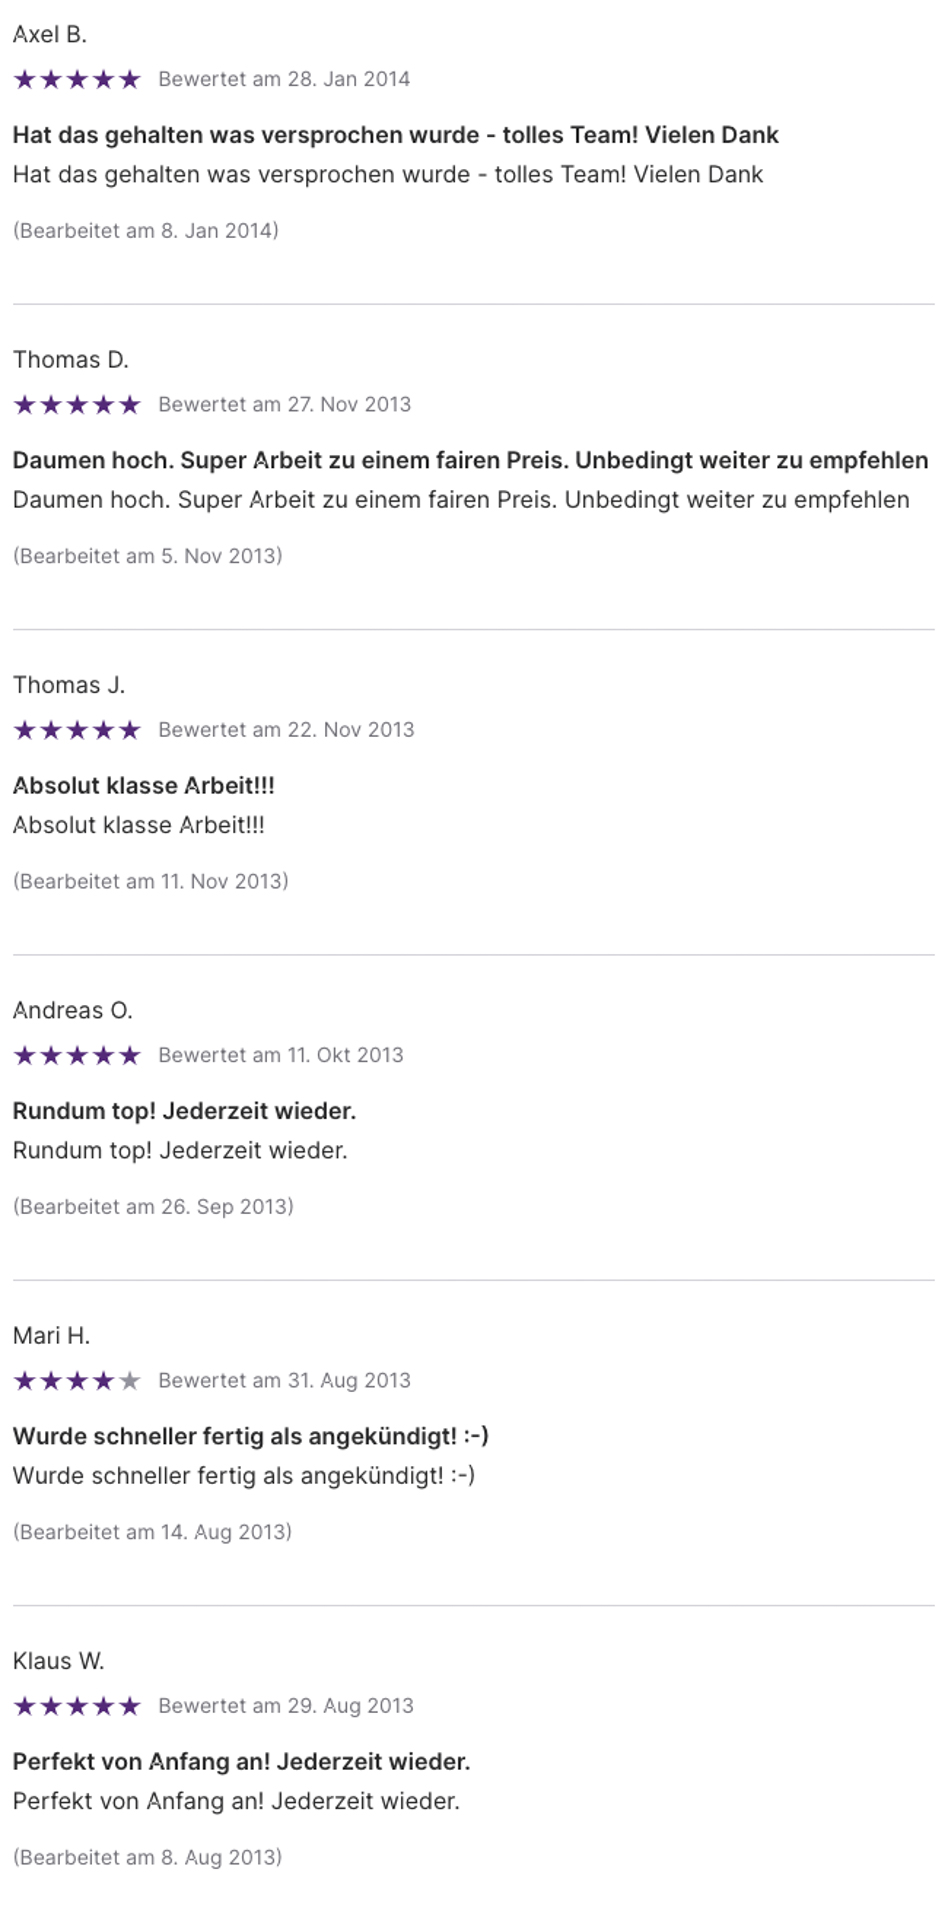Click Thomas D.'s five-star rating
This screenshot has width=948, height=1920.
click(x=77, y=405)
